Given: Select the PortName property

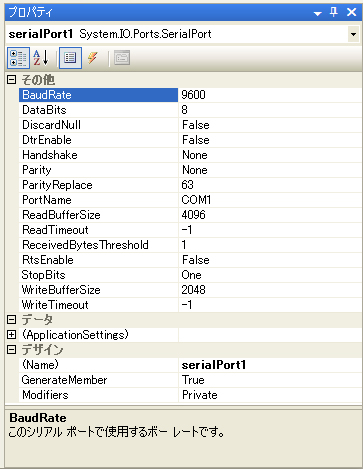Looking at the screenshot, I should tap(98, 200).
